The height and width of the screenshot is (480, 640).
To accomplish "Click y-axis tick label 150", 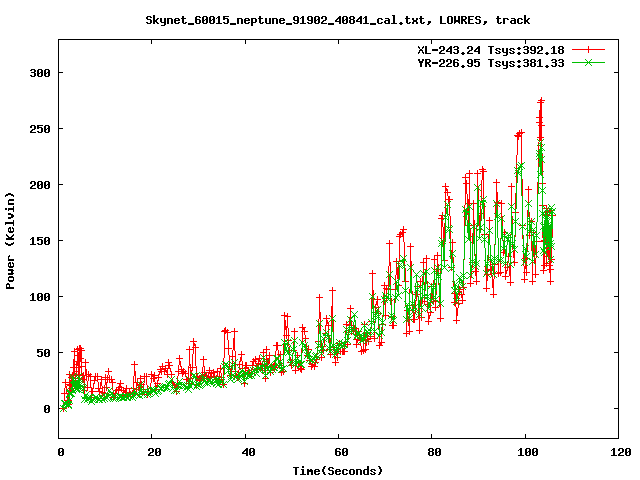I will click(40, 241).
